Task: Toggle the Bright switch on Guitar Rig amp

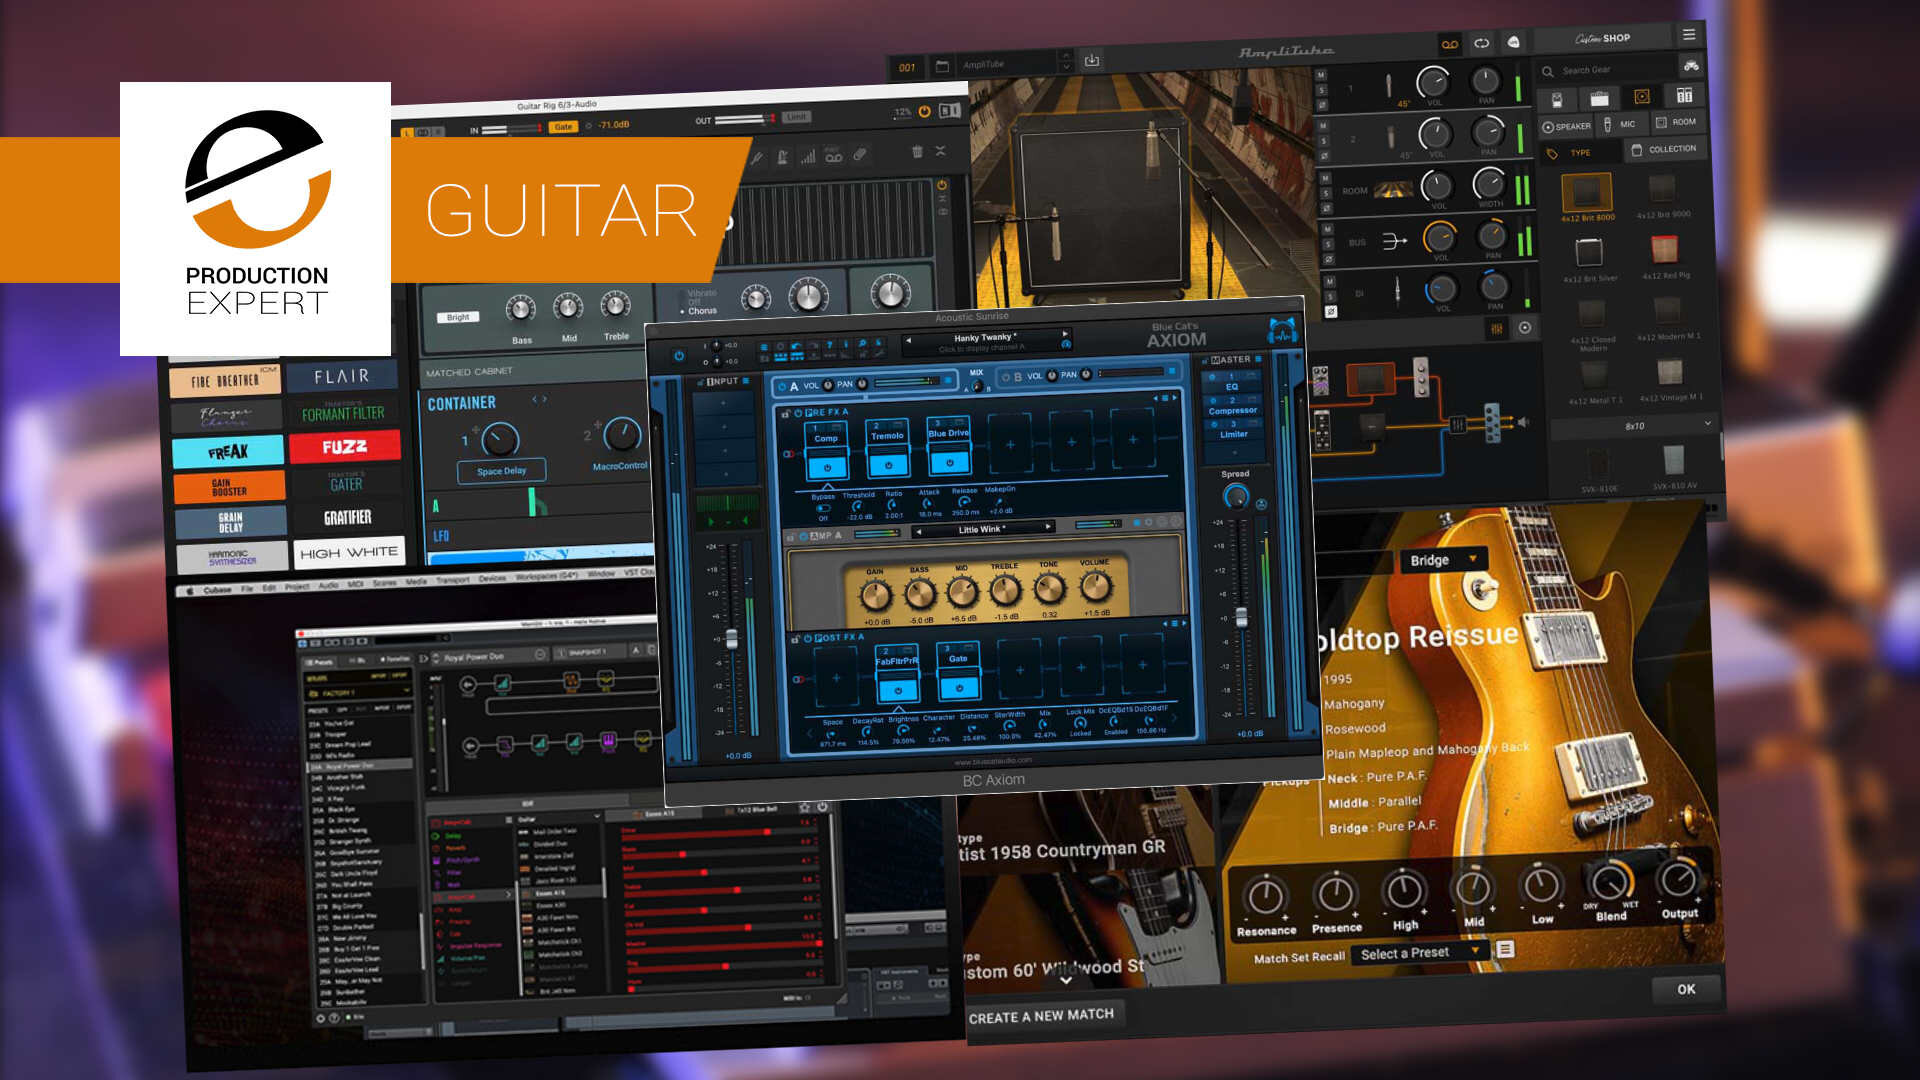Action: point(458,317)
